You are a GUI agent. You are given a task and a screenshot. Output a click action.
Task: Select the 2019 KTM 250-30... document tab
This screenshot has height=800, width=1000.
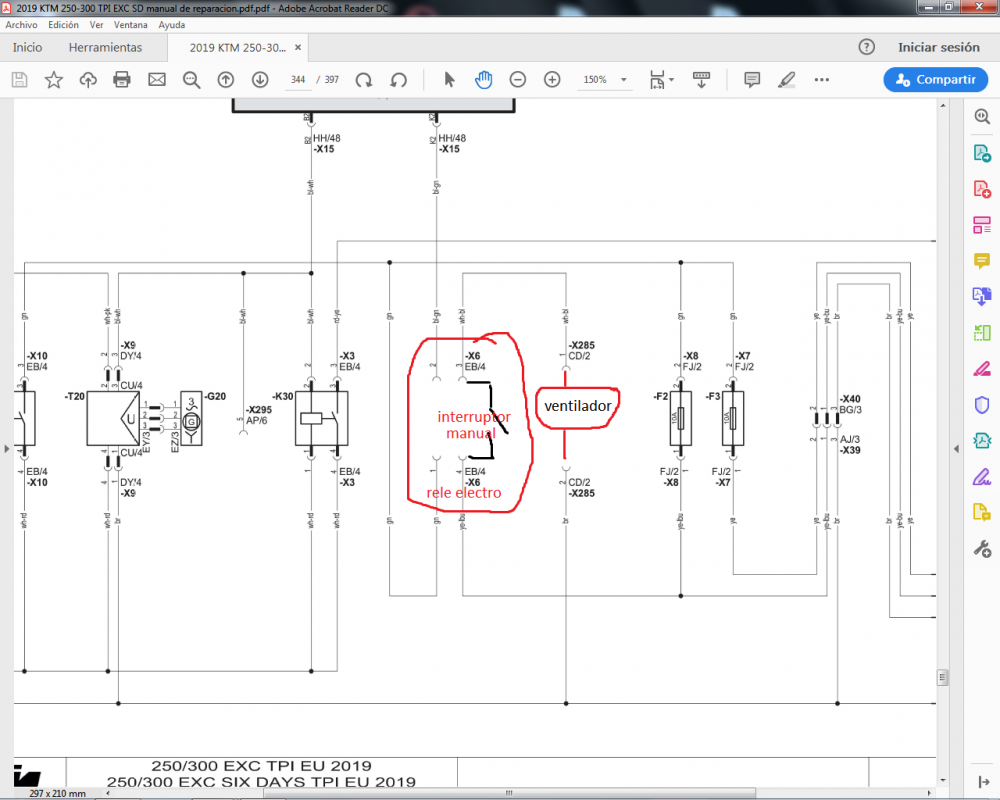237,48
